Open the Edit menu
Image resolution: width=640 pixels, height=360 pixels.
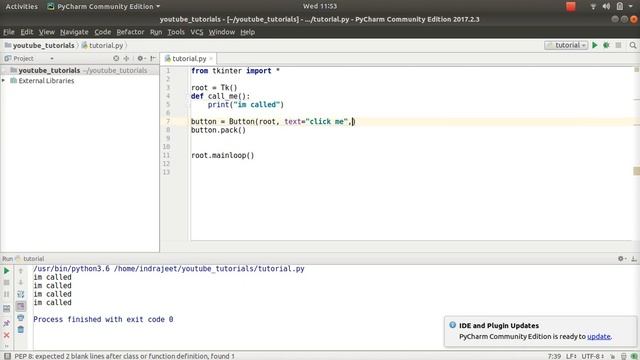tap(27, 32)
